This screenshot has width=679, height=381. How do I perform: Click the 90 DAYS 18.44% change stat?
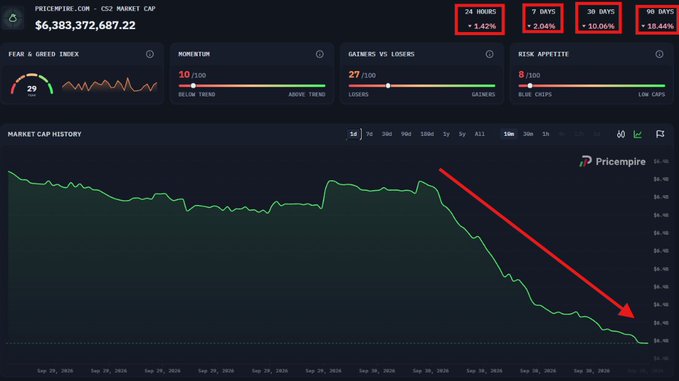pos(657,19)
